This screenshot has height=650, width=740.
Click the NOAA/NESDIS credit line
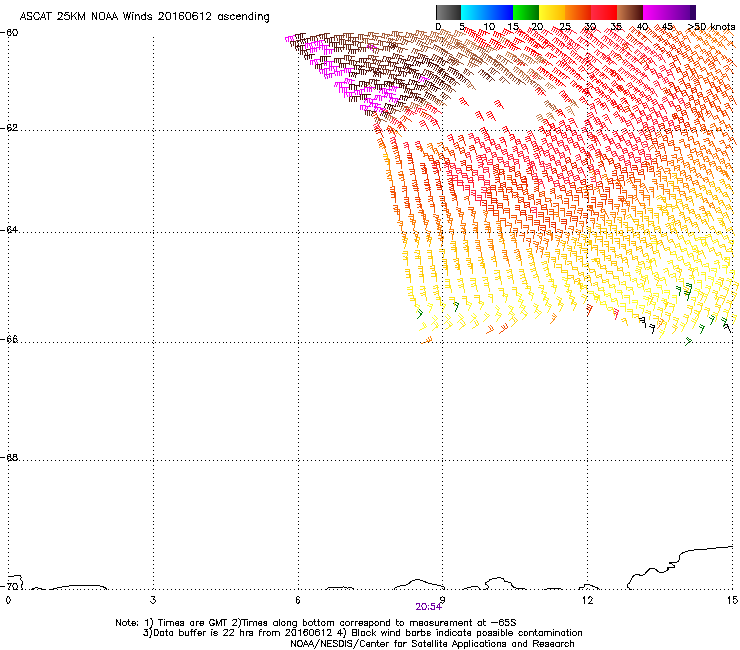(x=432, y=644)
